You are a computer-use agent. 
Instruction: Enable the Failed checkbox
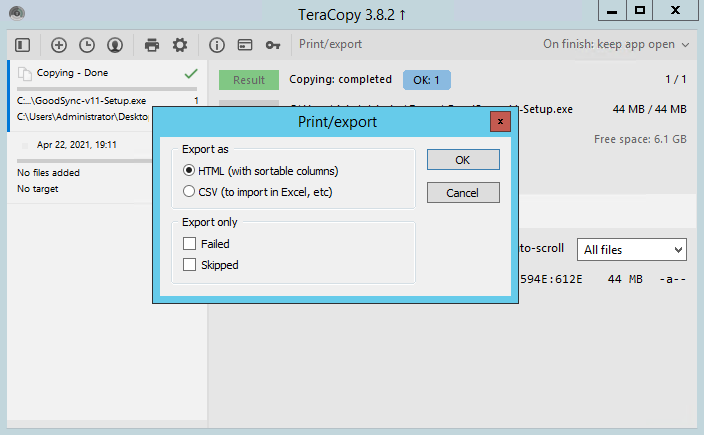(189, 244)
